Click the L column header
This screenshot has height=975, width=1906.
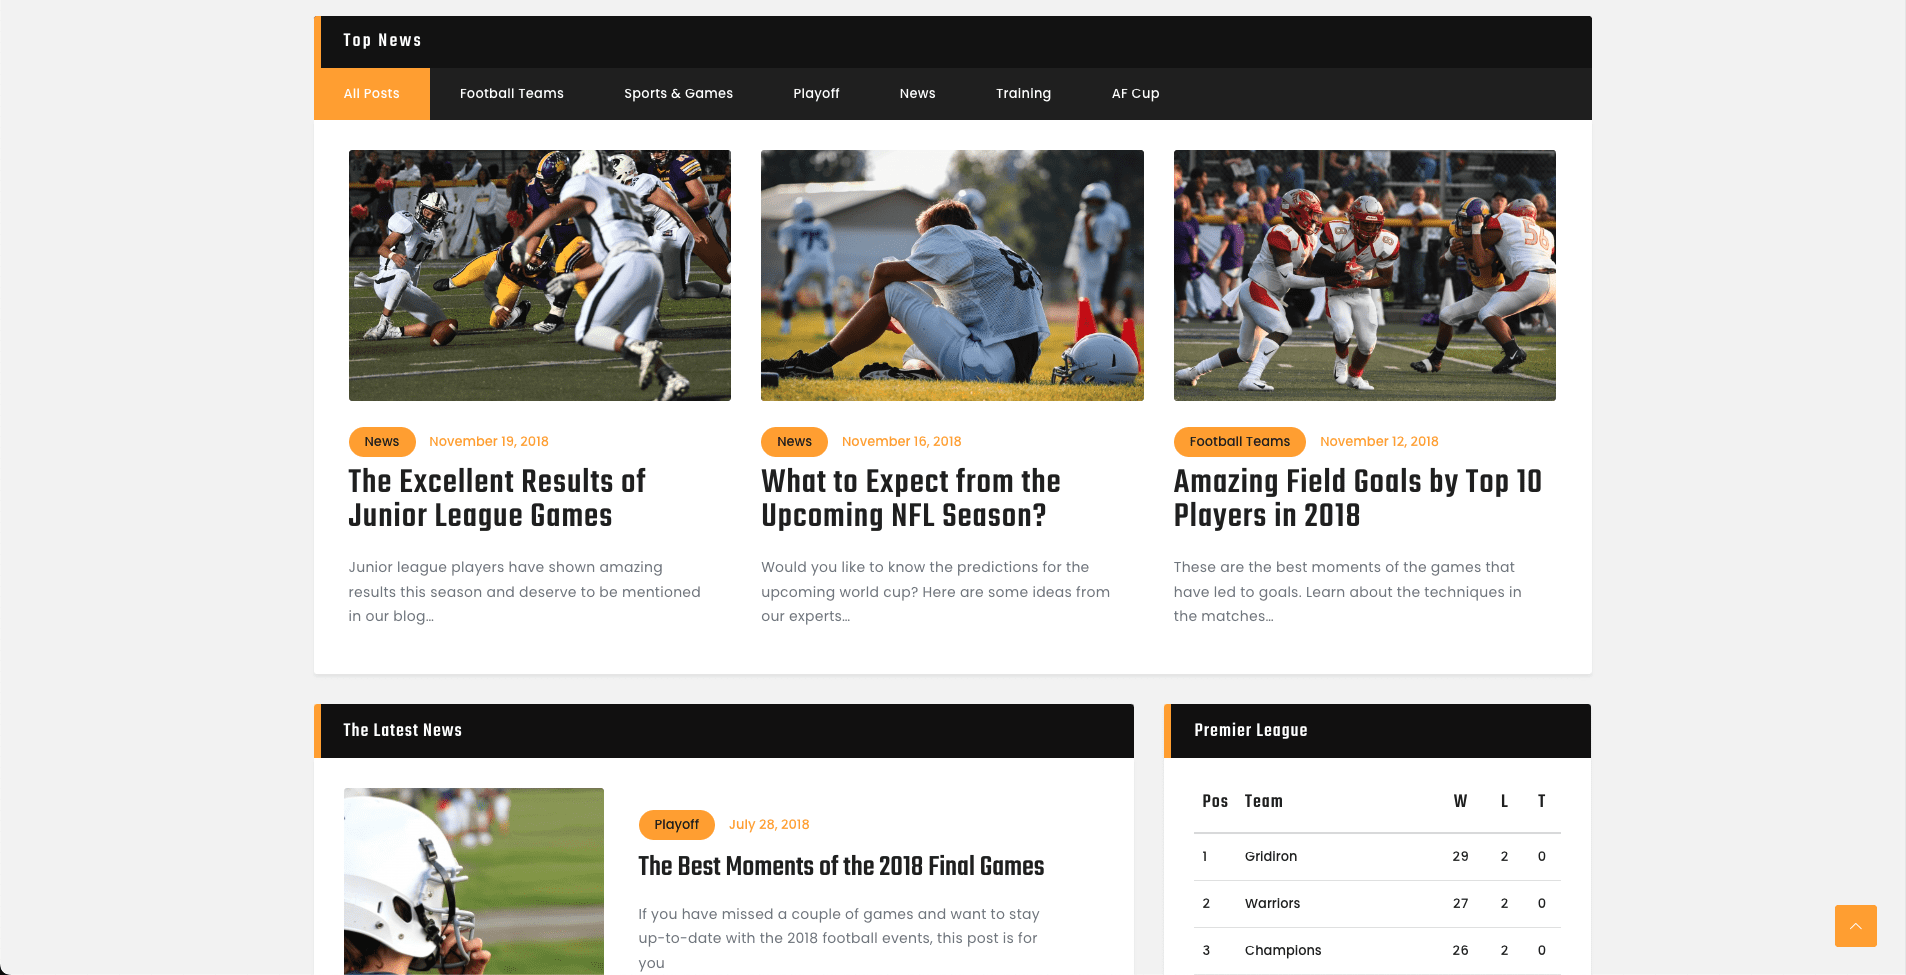pos(1504,802)
